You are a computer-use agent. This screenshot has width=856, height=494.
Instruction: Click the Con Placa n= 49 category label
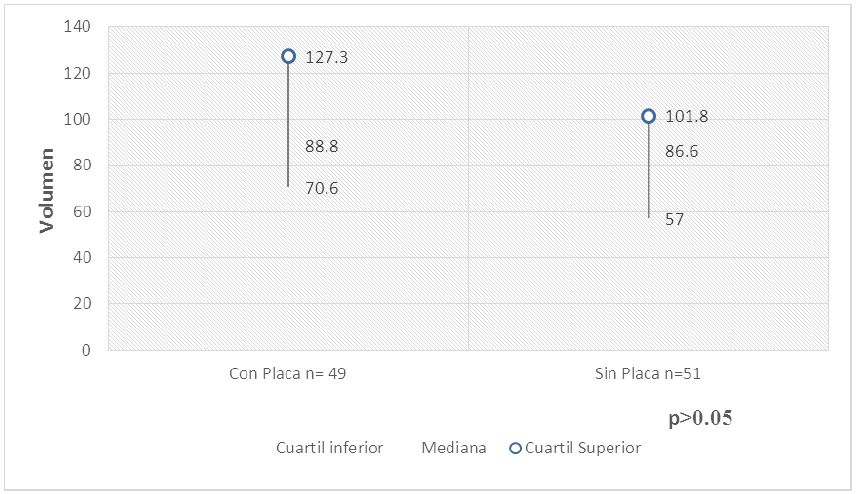[x=288, y=373]
